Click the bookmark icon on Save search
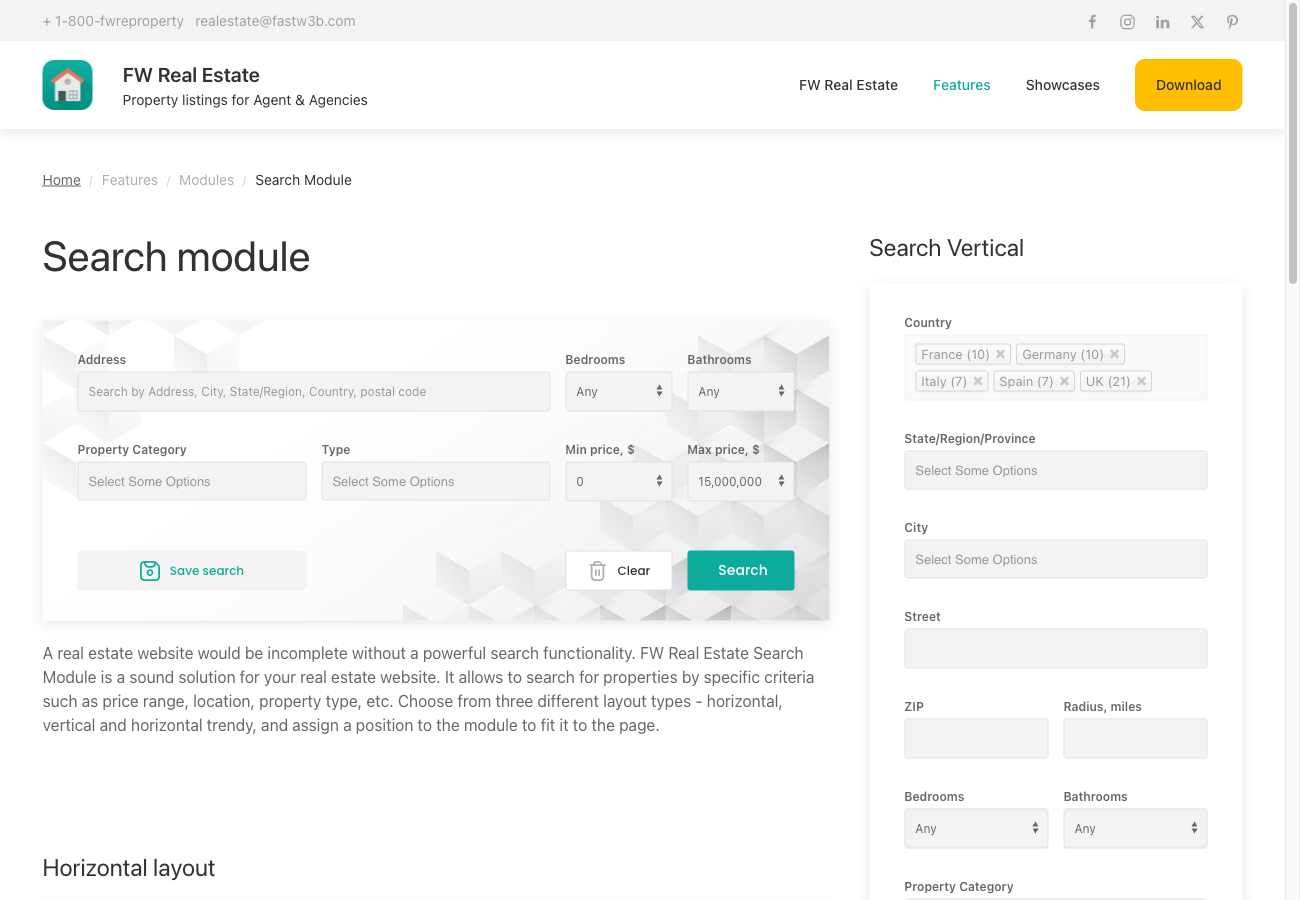Screen dimensions: 1300x900 150,570
